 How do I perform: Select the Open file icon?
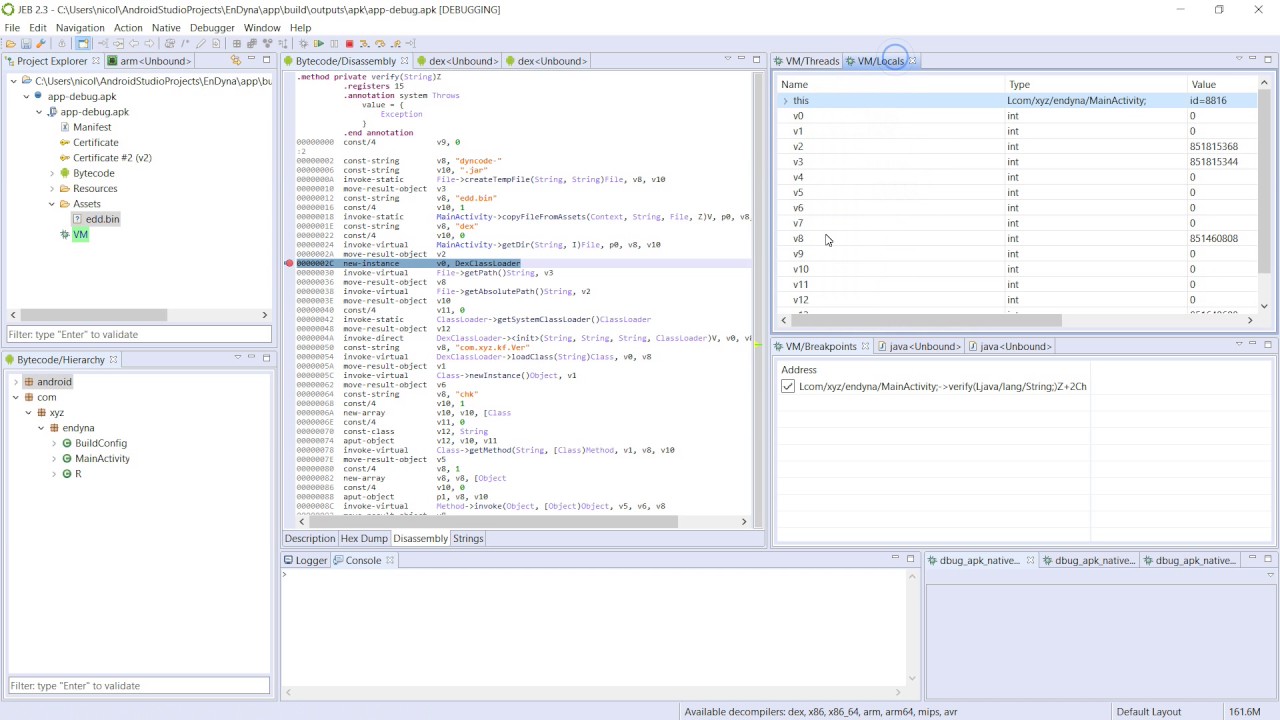point(9,44)
